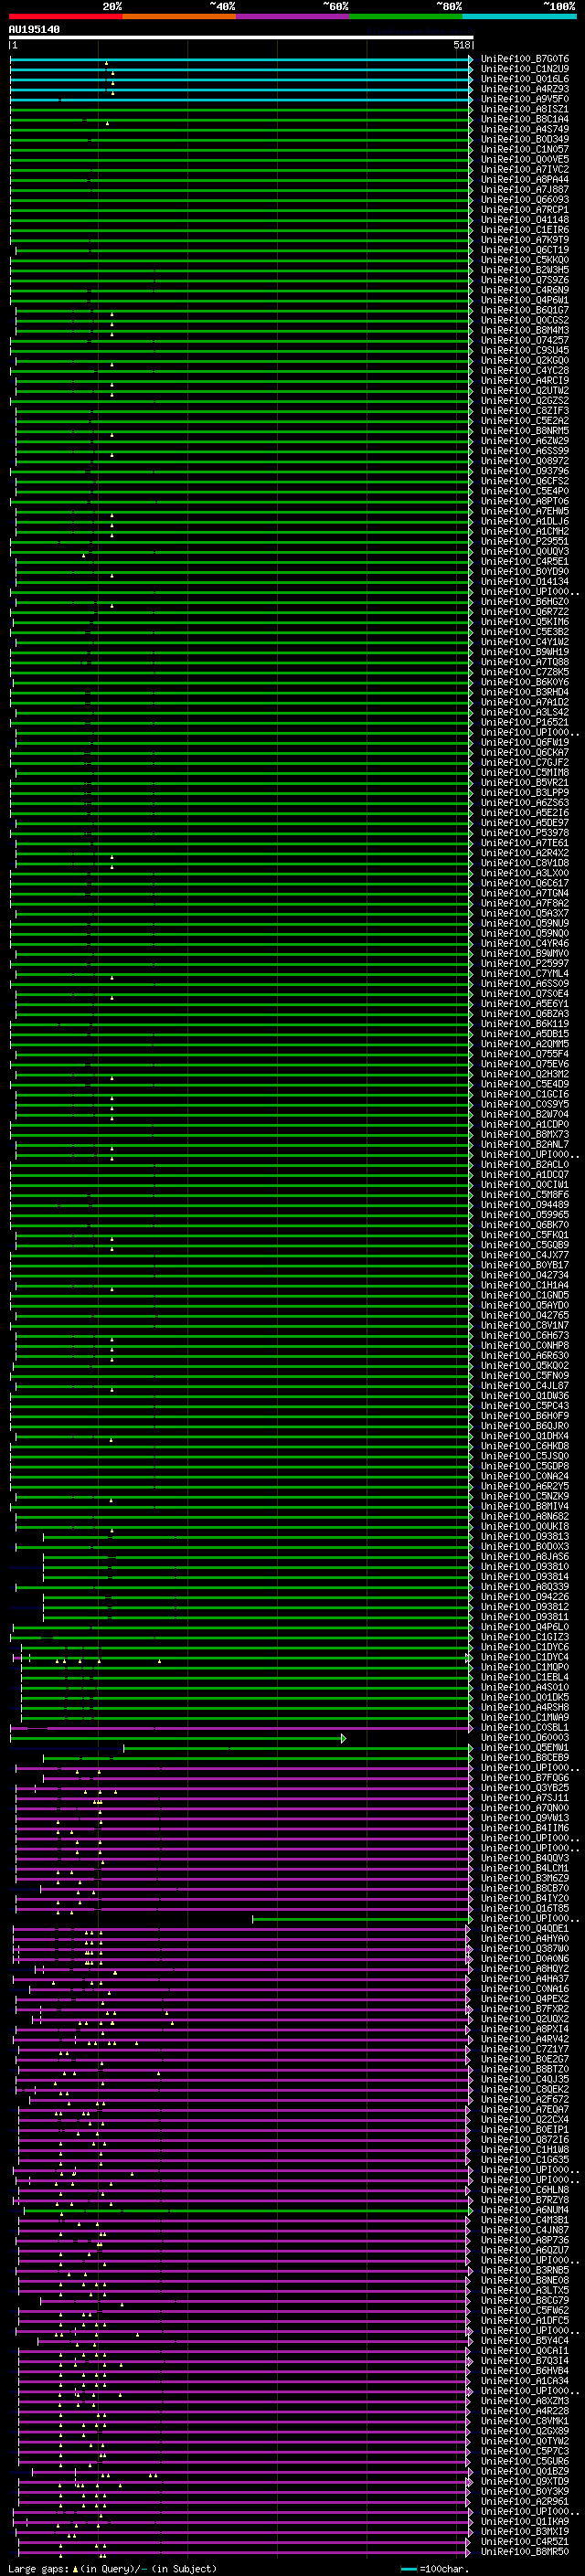Click UniRef100_Q2KGQ0 label
Image resolution: width=585 pixels, height=2576 pixels.
[x=525, y=360]
